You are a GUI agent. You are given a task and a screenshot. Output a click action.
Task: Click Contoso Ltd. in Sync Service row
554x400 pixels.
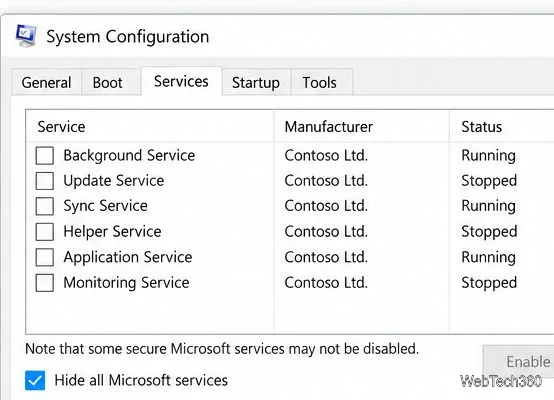pos(326,206)
